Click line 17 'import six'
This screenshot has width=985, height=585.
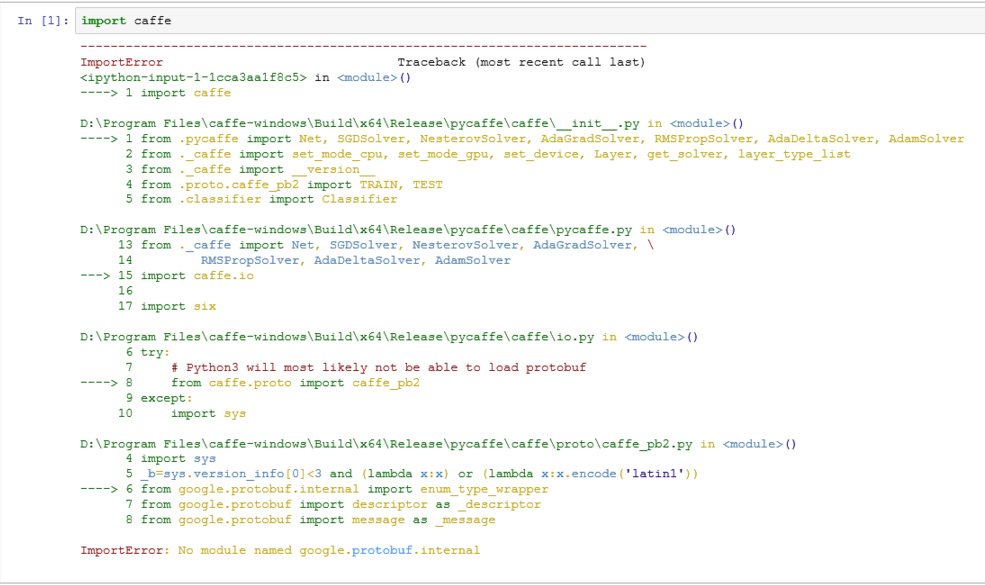(x=166, y=307)
